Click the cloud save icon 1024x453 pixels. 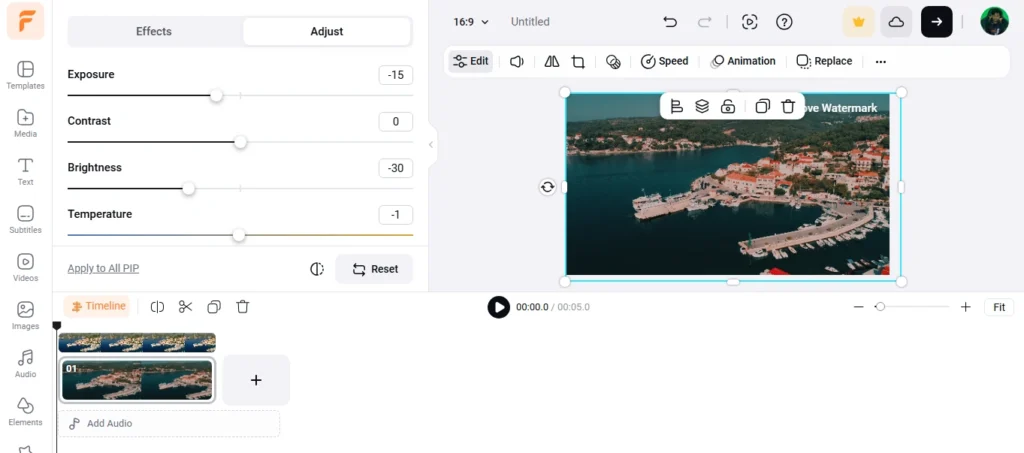pos(896,22)
